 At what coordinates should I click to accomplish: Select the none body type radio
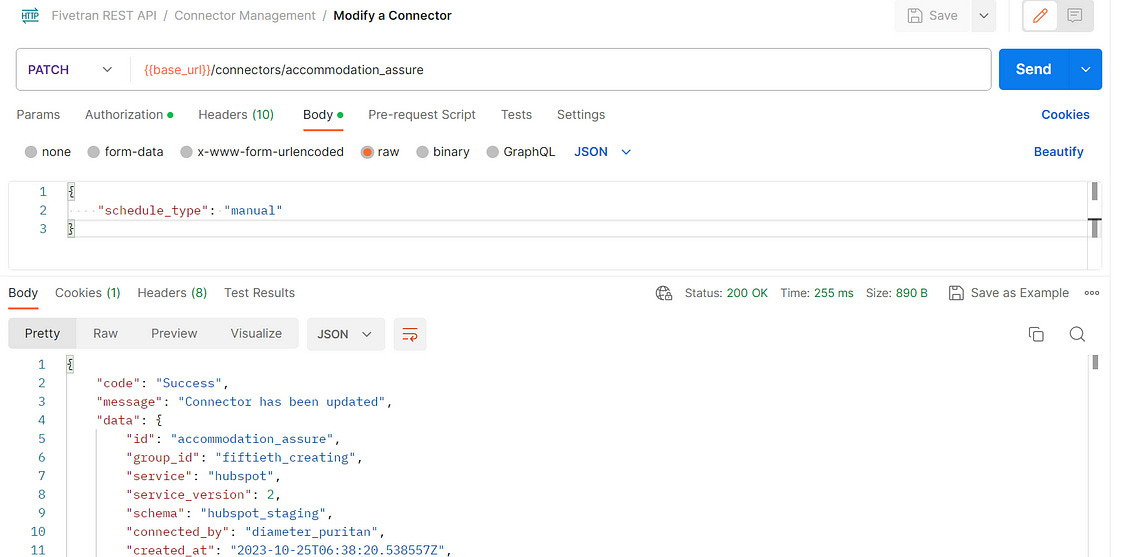tap(31, 152)
